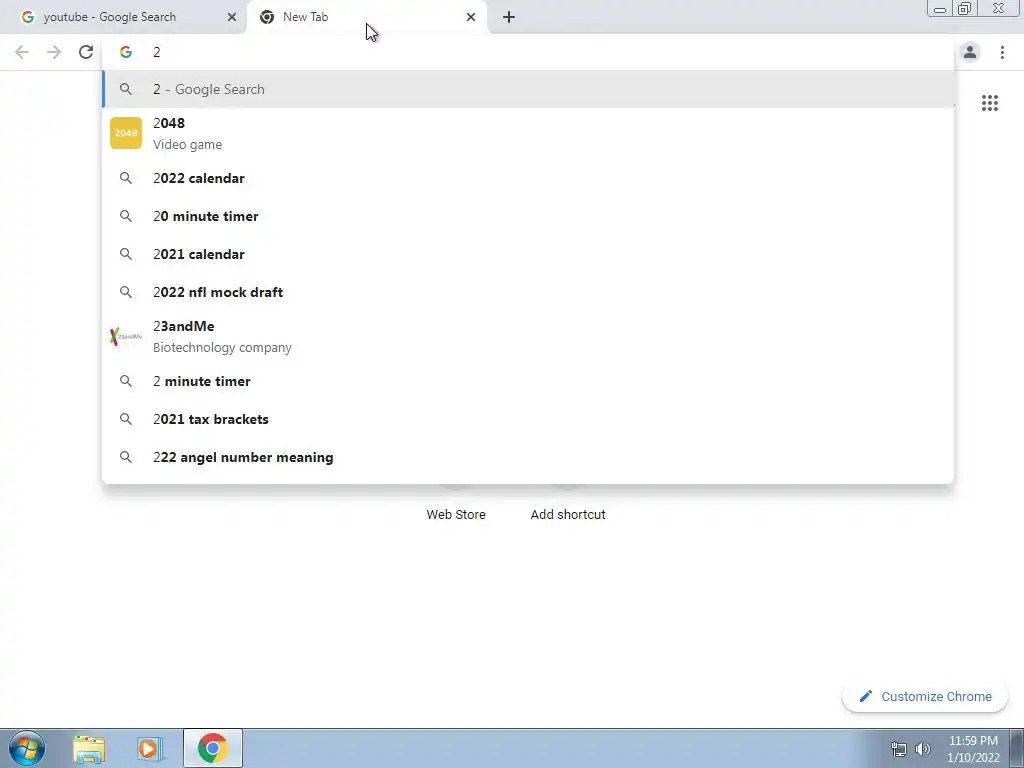Select the New Tab tab
The height and width of the screenshot is (768, 1024).
click(366, 17)
